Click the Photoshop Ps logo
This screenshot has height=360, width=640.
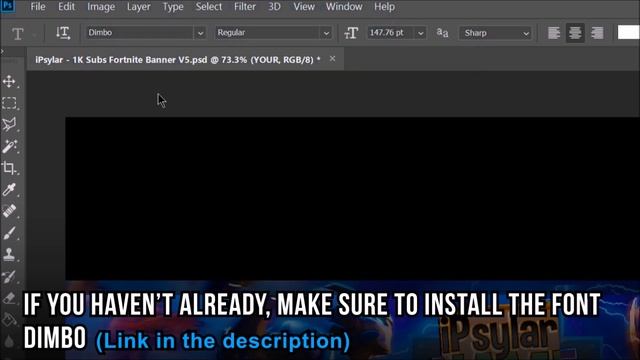pos(7,6)
